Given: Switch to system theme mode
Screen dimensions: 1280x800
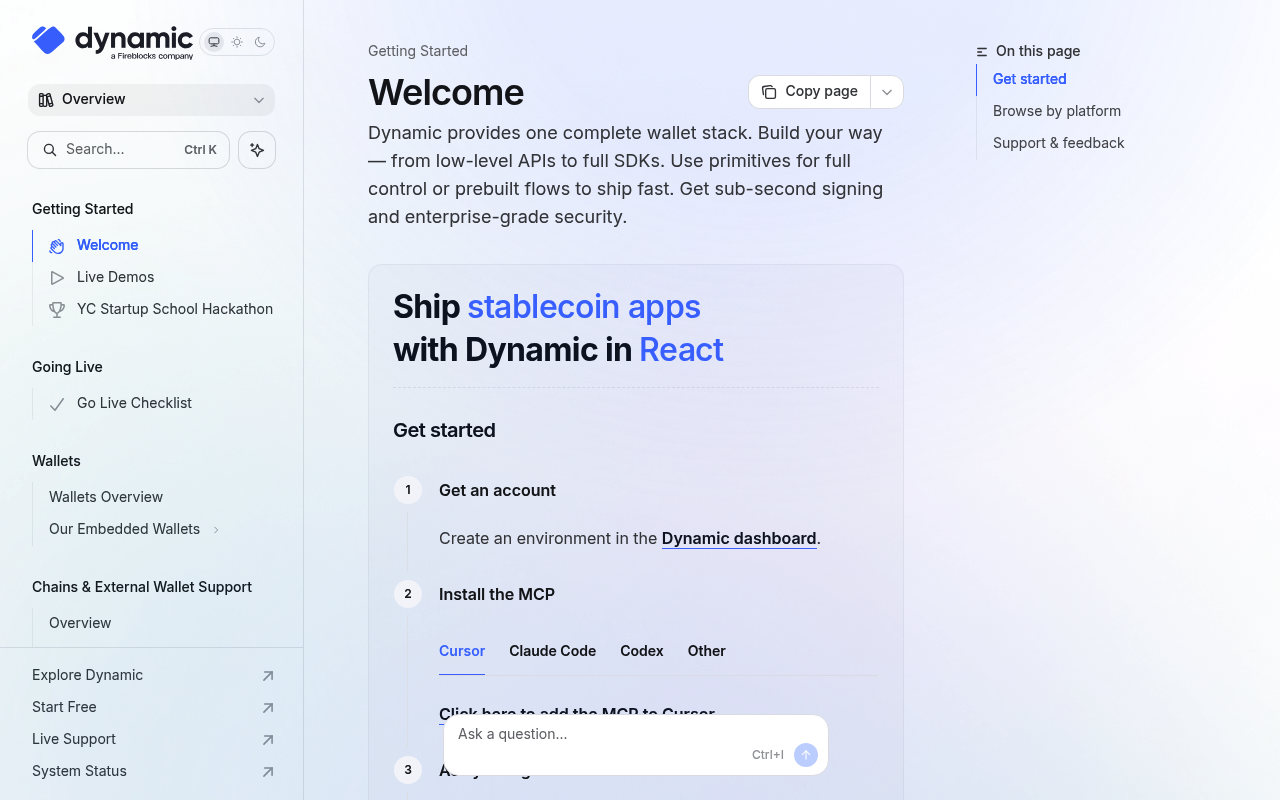Looking at the screenshot, I should click(x=214, y=42).
